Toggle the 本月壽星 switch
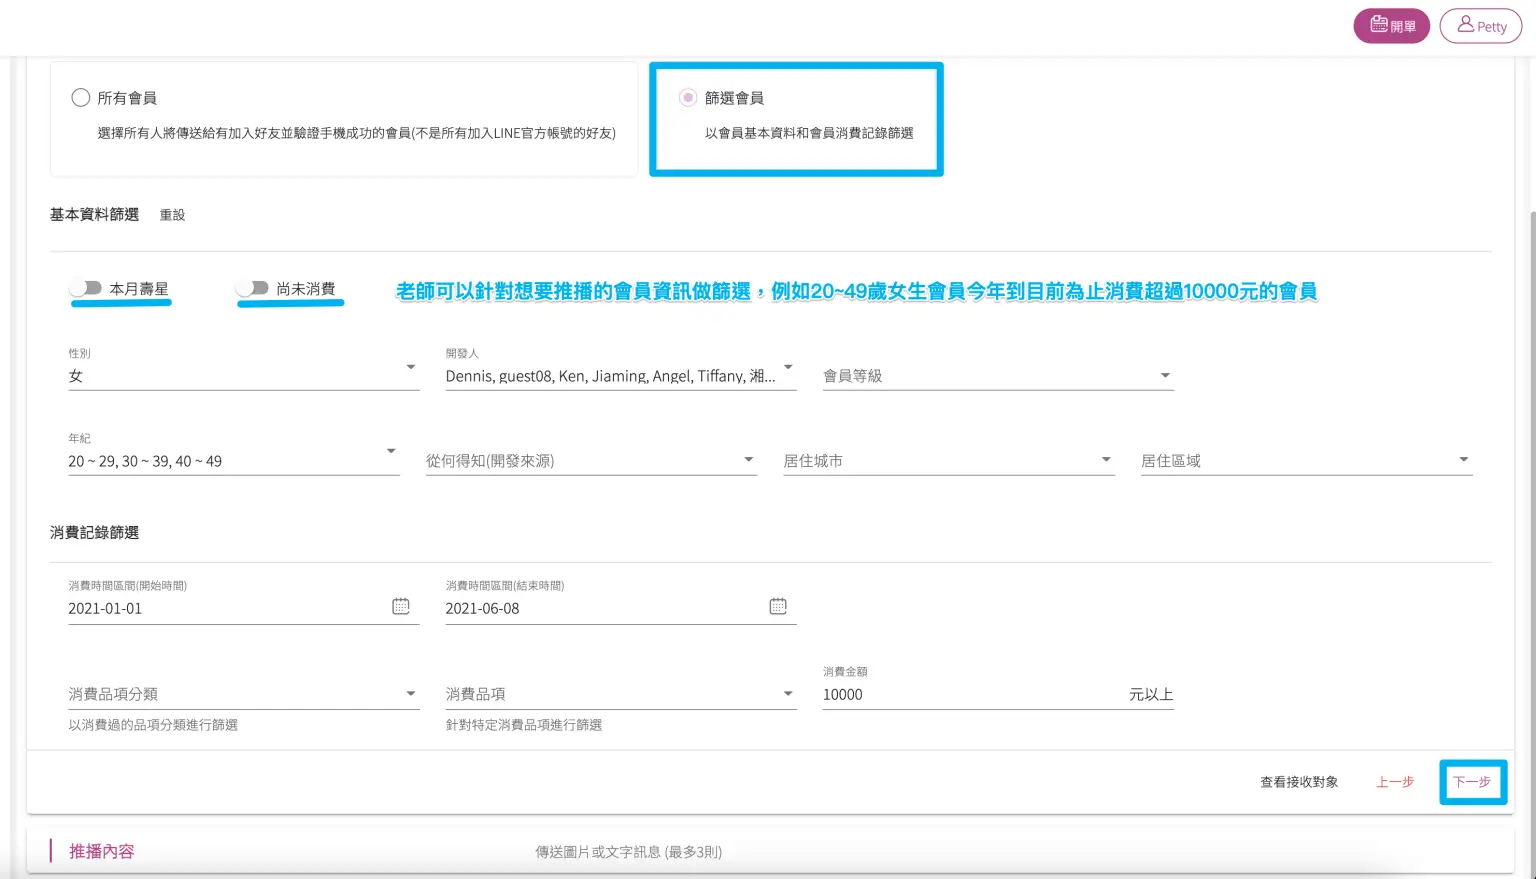 click(x=86, y=288)
